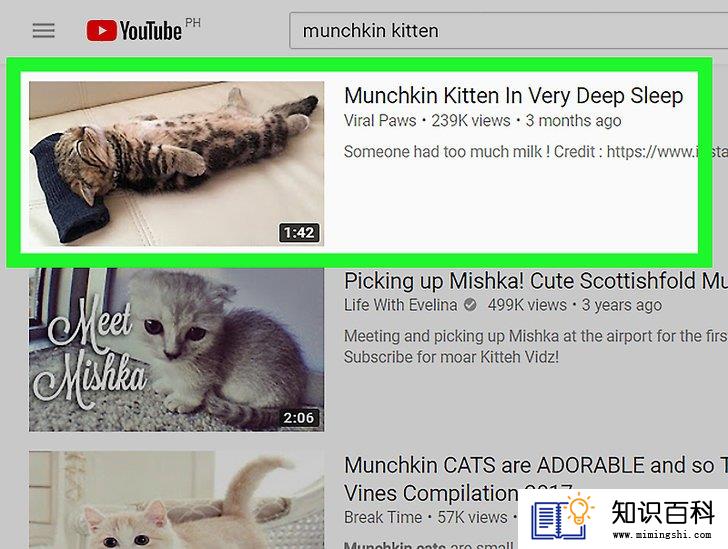Open Munchkin CATS are ADORABLE video title
The width and height of the screenshot is (728, 549).
tap(536, 478)
